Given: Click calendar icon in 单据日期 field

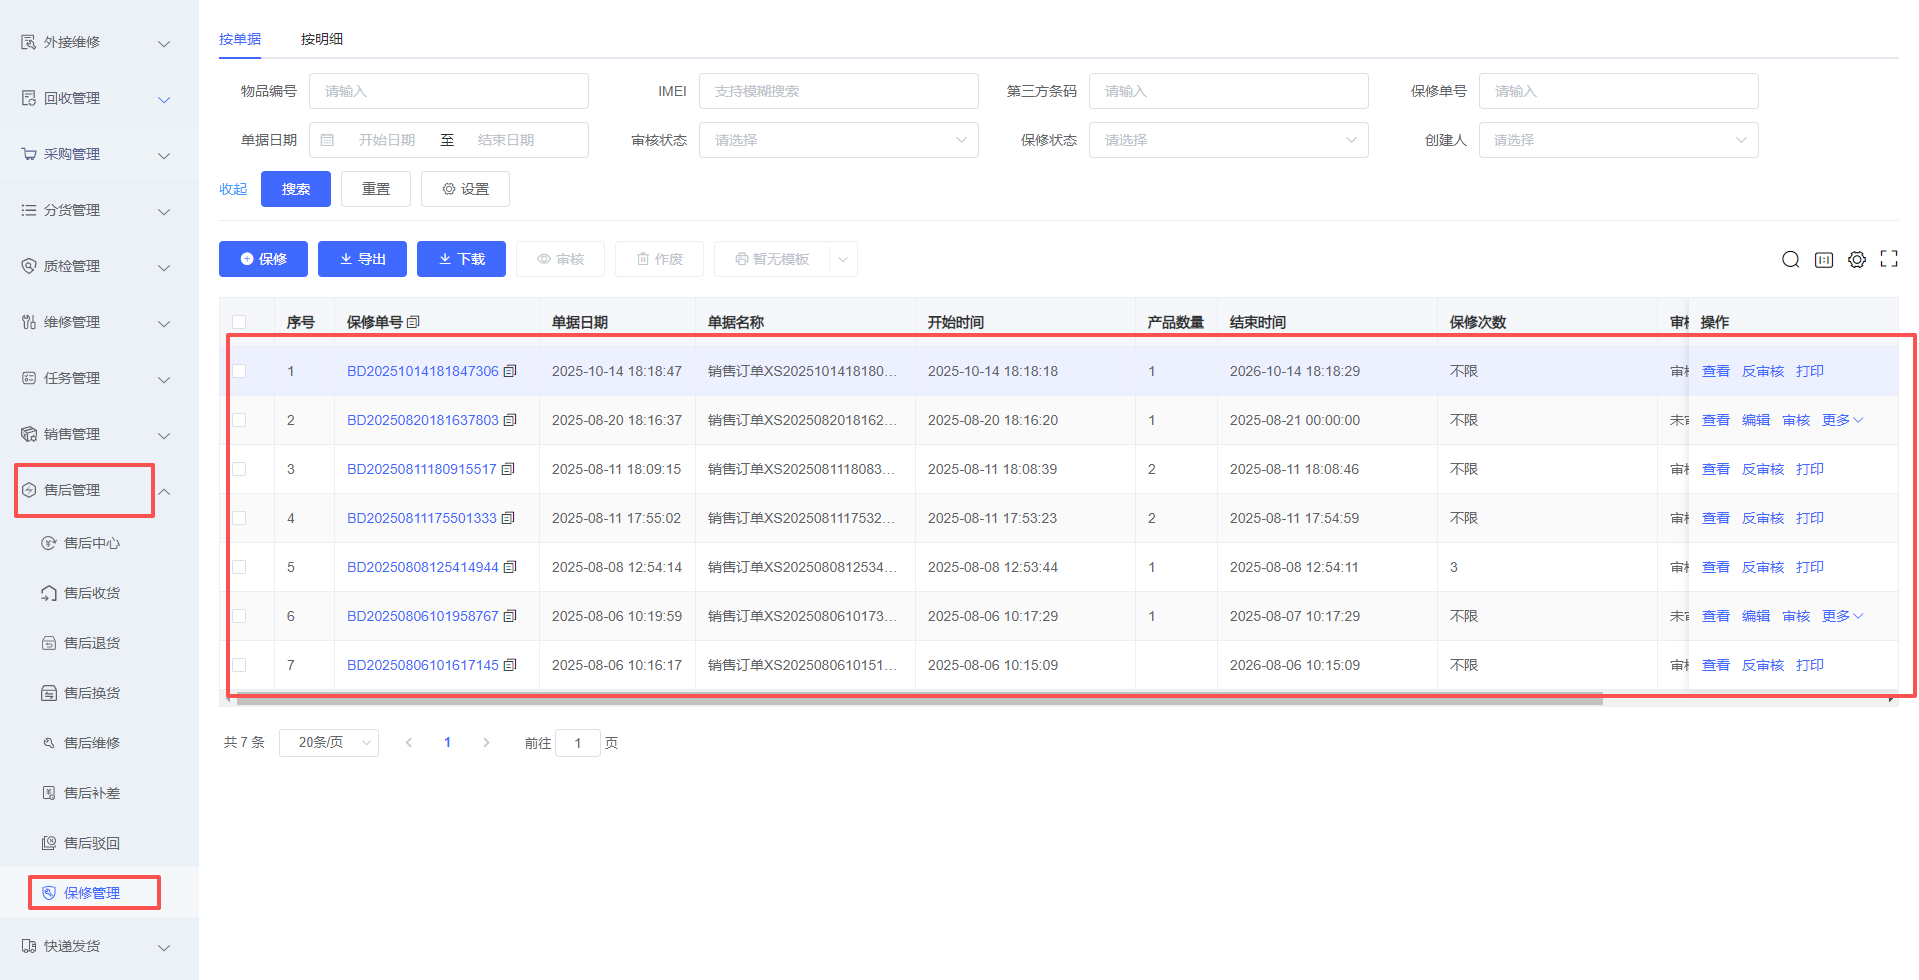Looking at the screenshot, I should coord(327,140).
